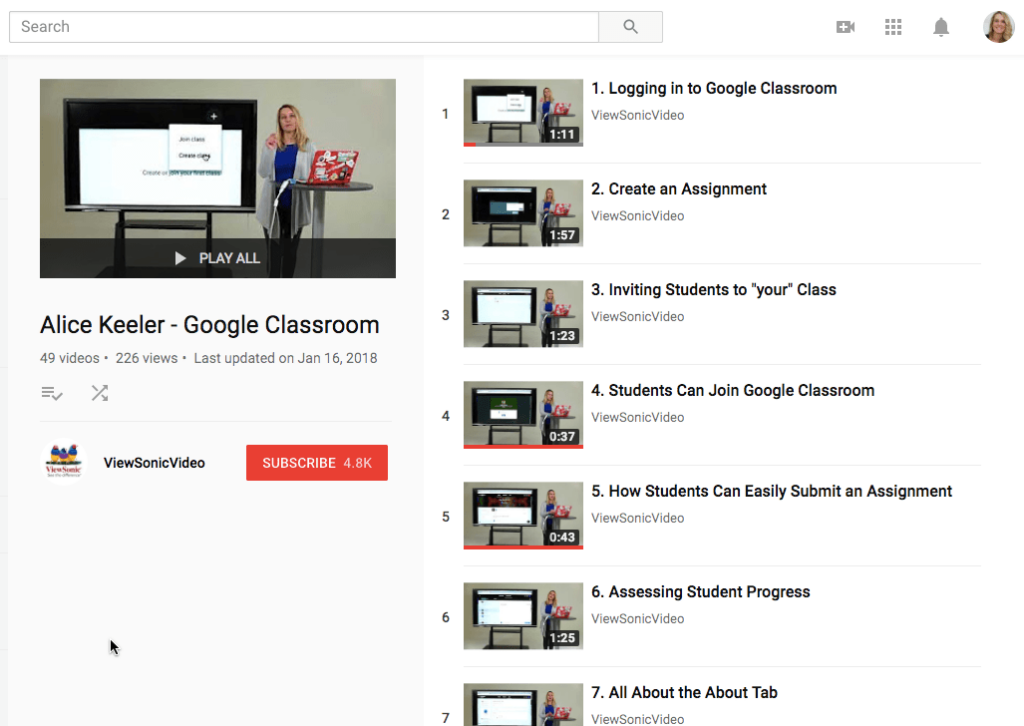The image size is (1024, 726).
Task: Open video '2. Create an Assignment'
Action: (679, 189)
